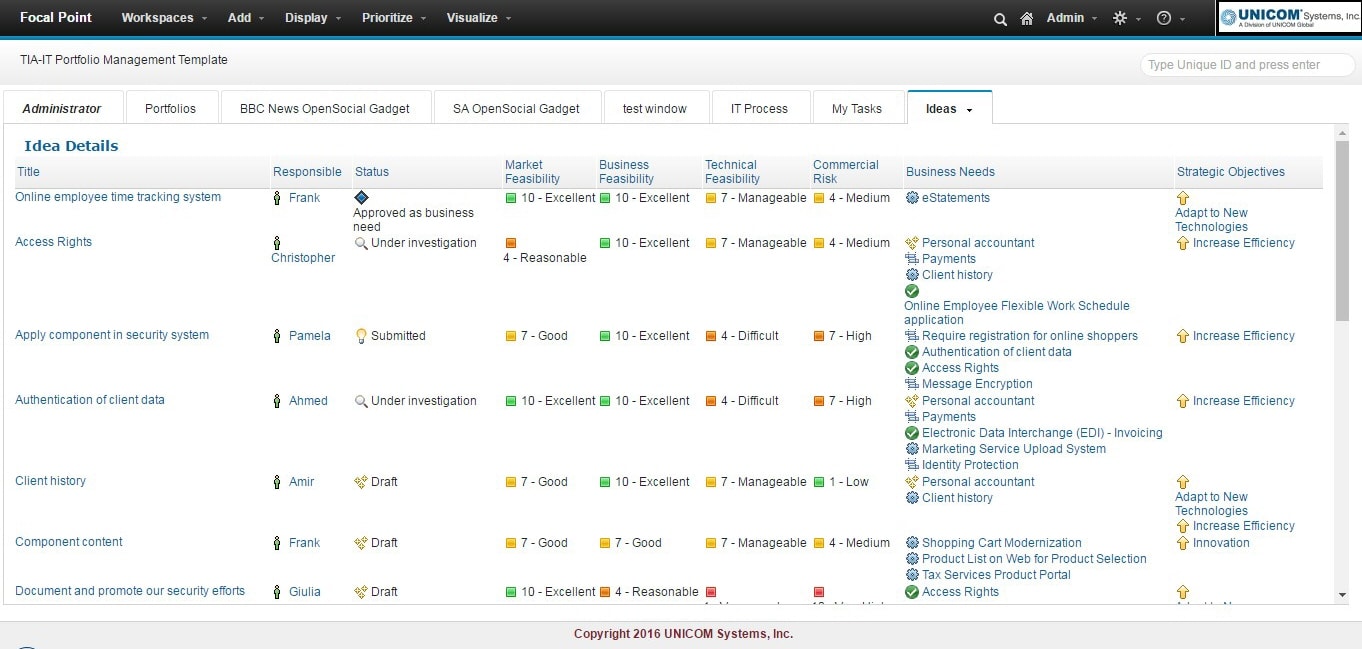
Task: Click the Submitted lightbulb icon
Action: tap(361, 336)
